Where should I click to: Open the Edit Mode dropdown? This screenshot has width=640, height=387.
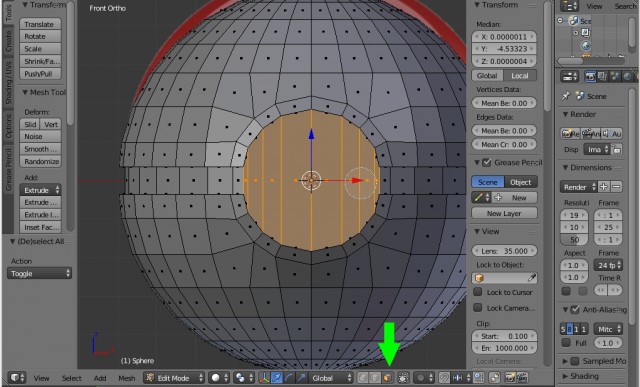point(174,378)
